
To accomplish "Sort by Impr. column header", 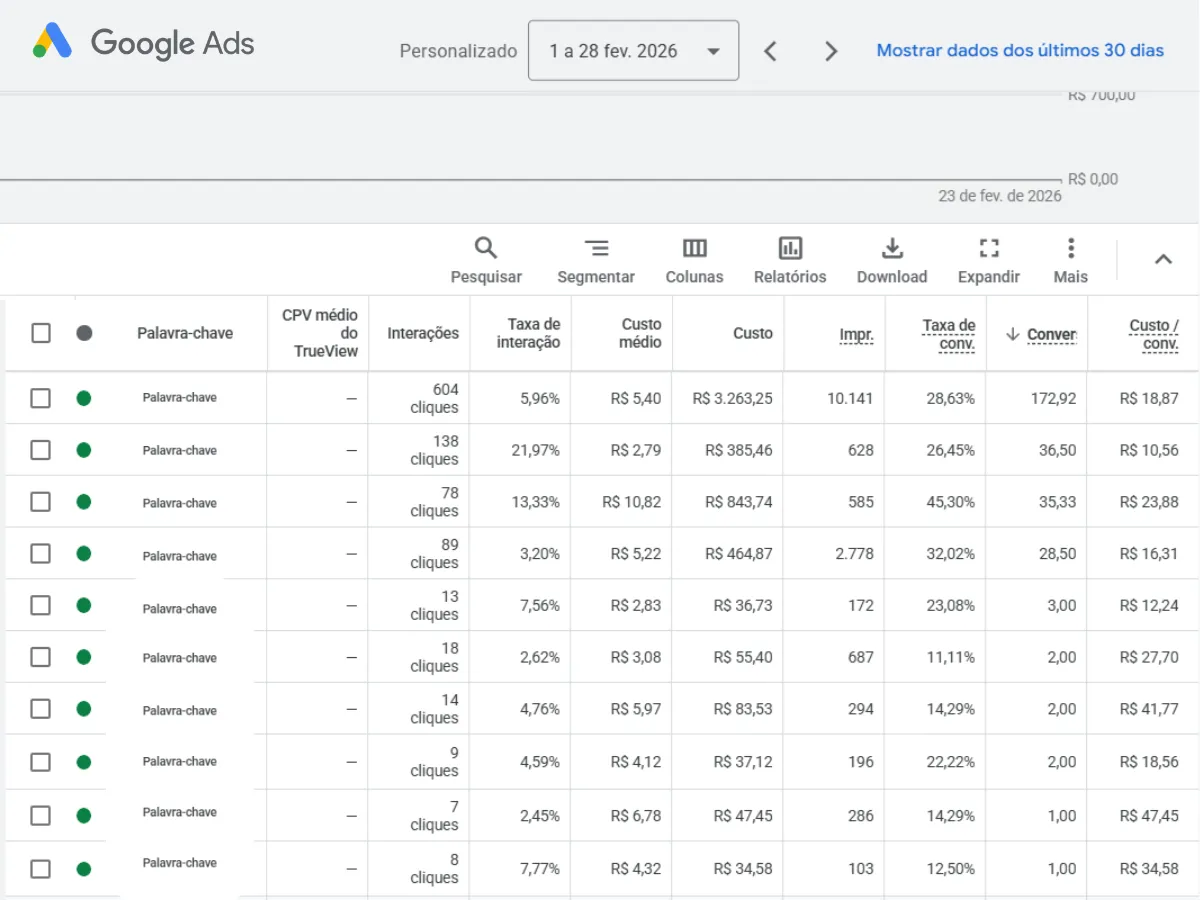I will coord(856,335).
